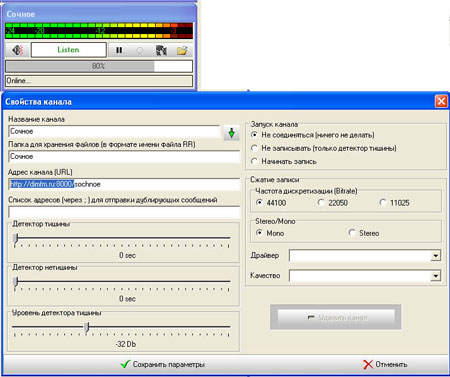This screenshot has width=450, height=377.
Task: Click the speaker mute icon in the Сочное panel
Action: pos(17,50)
